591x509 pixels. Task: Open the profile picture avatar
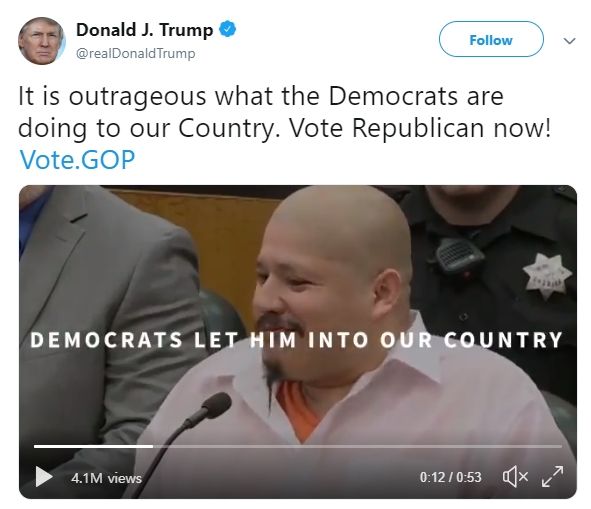41,41
